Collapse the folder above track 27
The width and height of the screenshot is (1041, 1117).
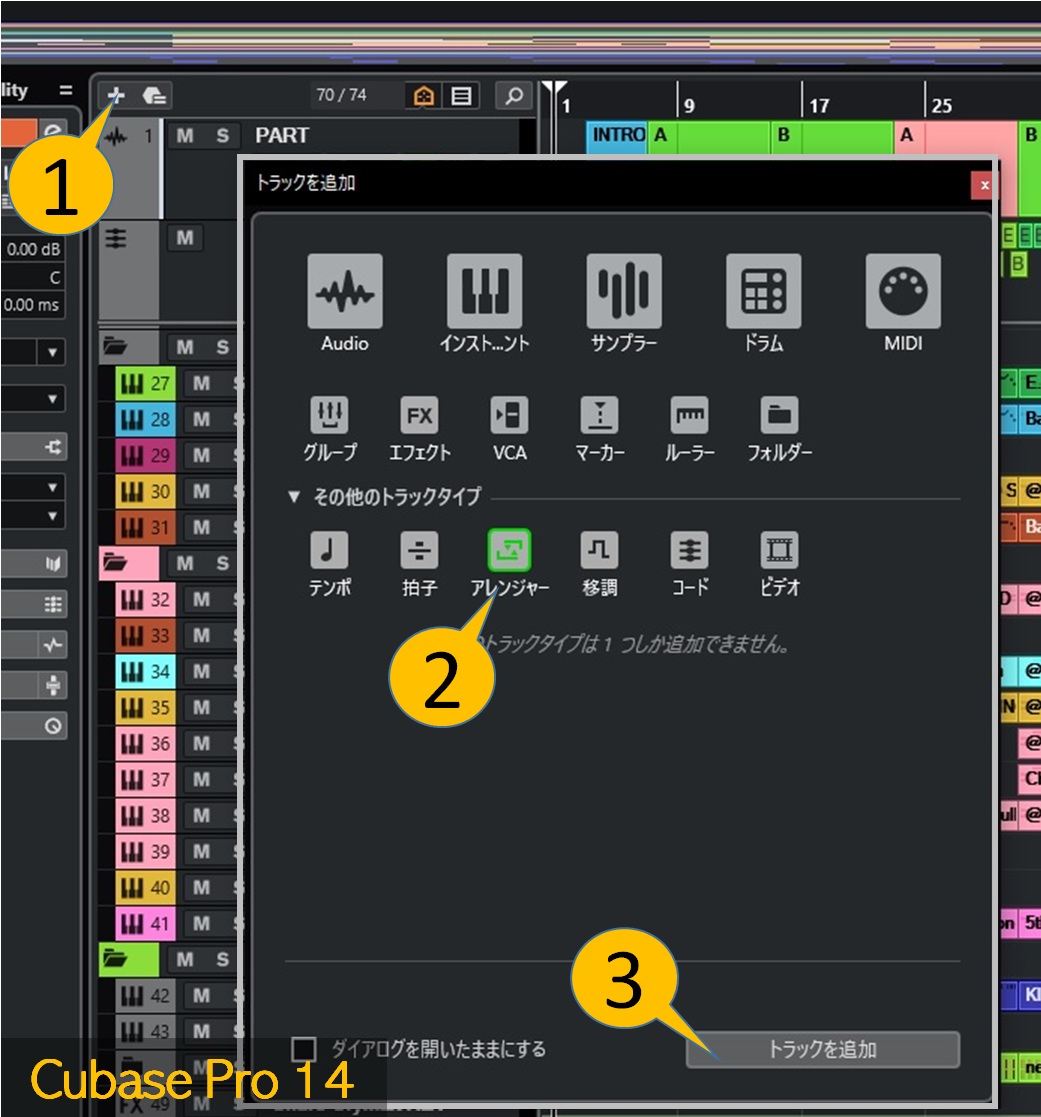coord(115,347)
